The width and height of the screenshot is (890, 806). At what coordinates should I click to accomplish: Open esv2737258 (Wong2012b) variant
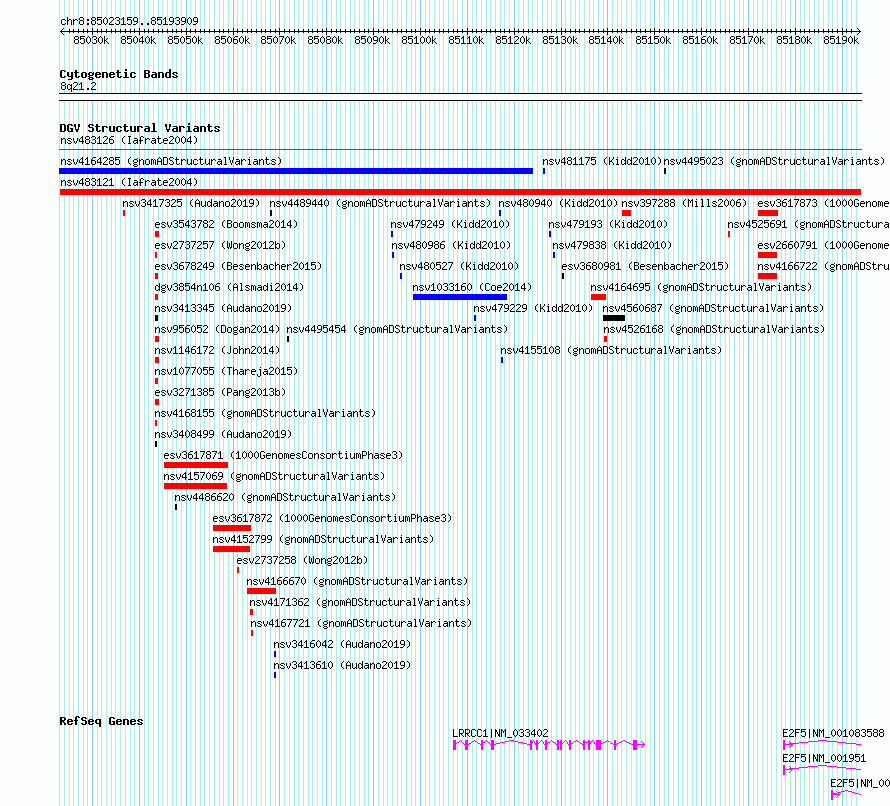302,560
